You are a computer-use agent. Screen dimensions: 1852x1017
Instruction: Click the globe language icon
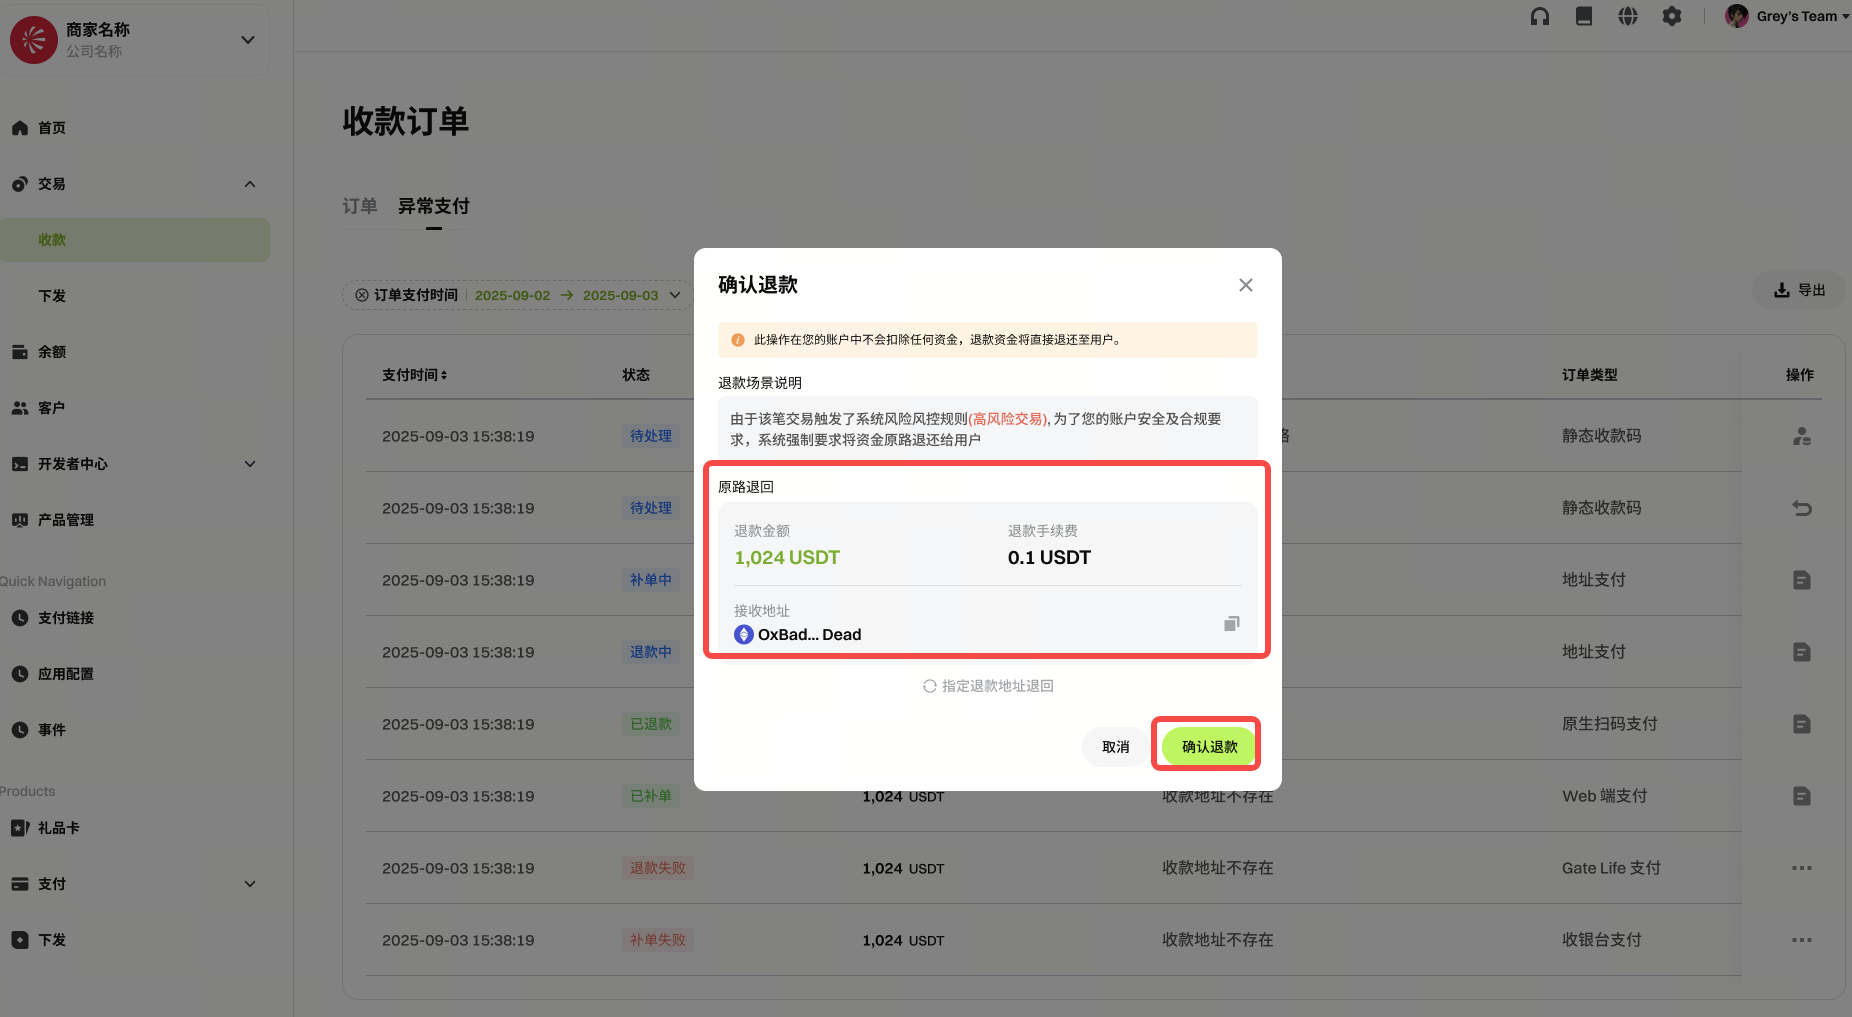click(1628, 16)
